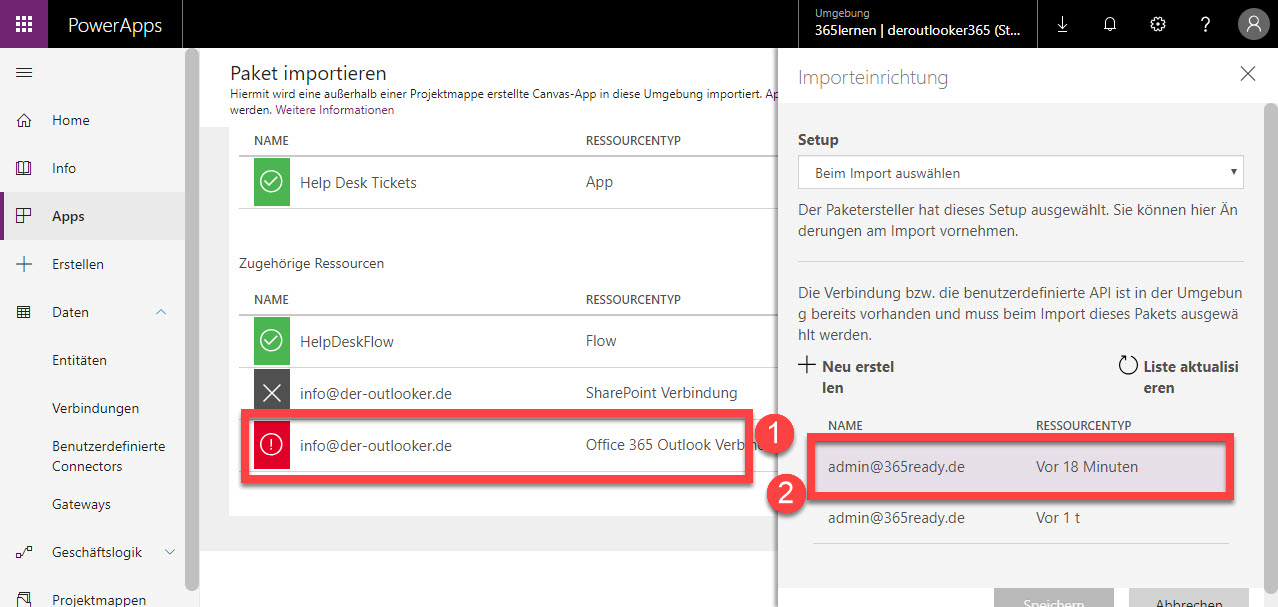Click the PowerApps title

(x=115, y=25)
